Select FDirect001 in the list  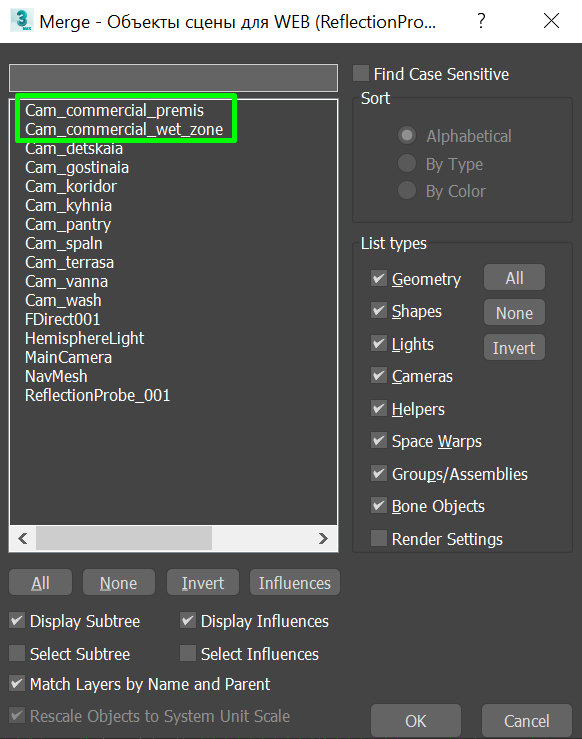coord(63,319)
